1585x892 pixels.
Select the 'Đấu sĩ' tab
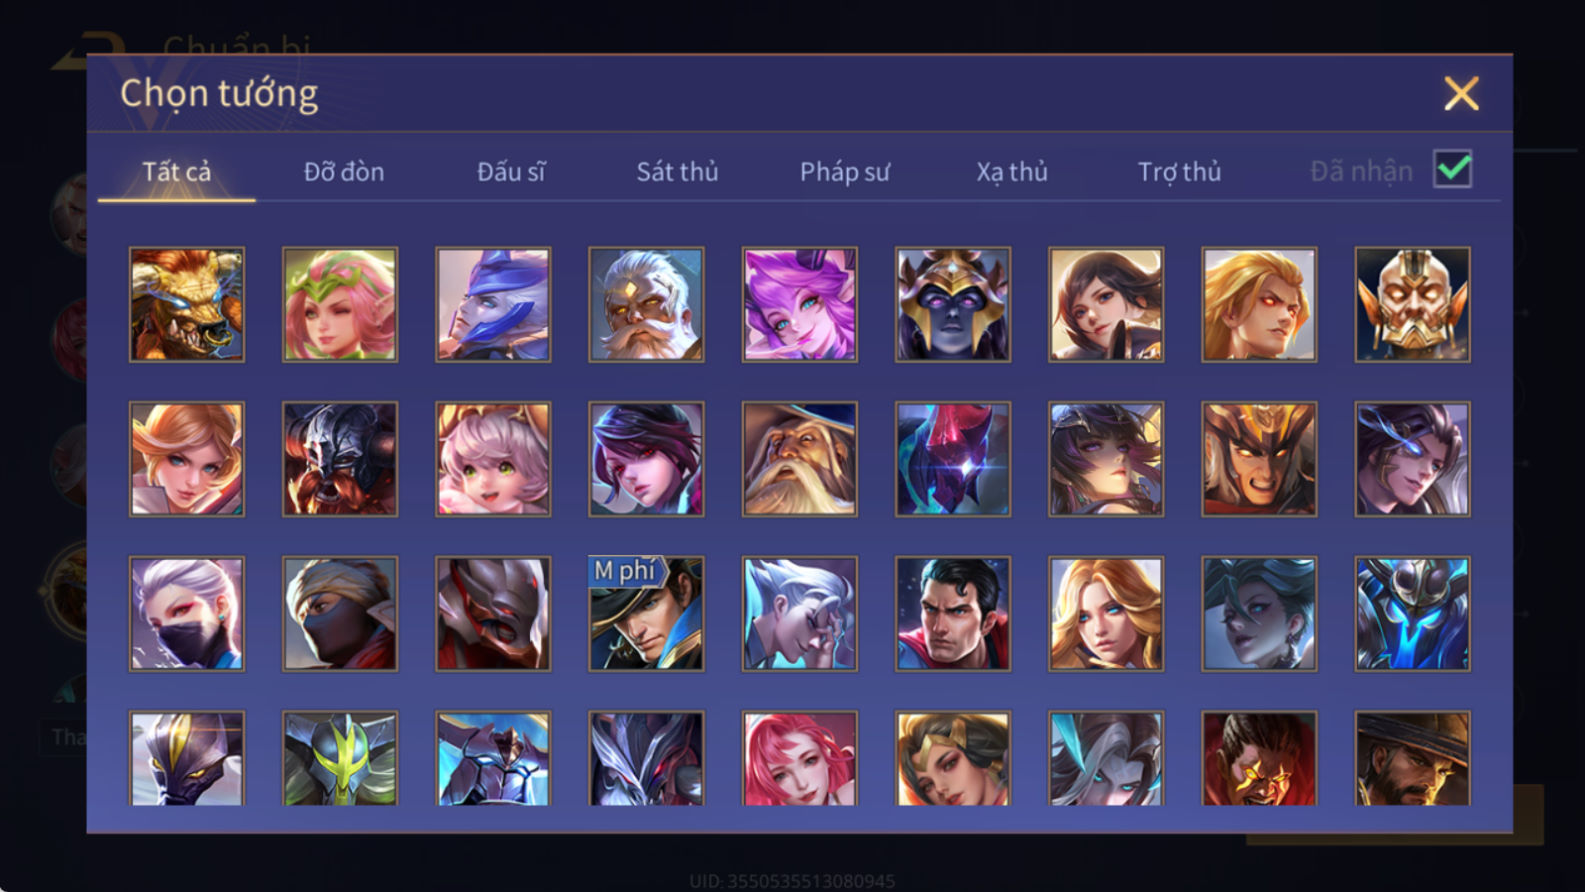click(511, 172)
